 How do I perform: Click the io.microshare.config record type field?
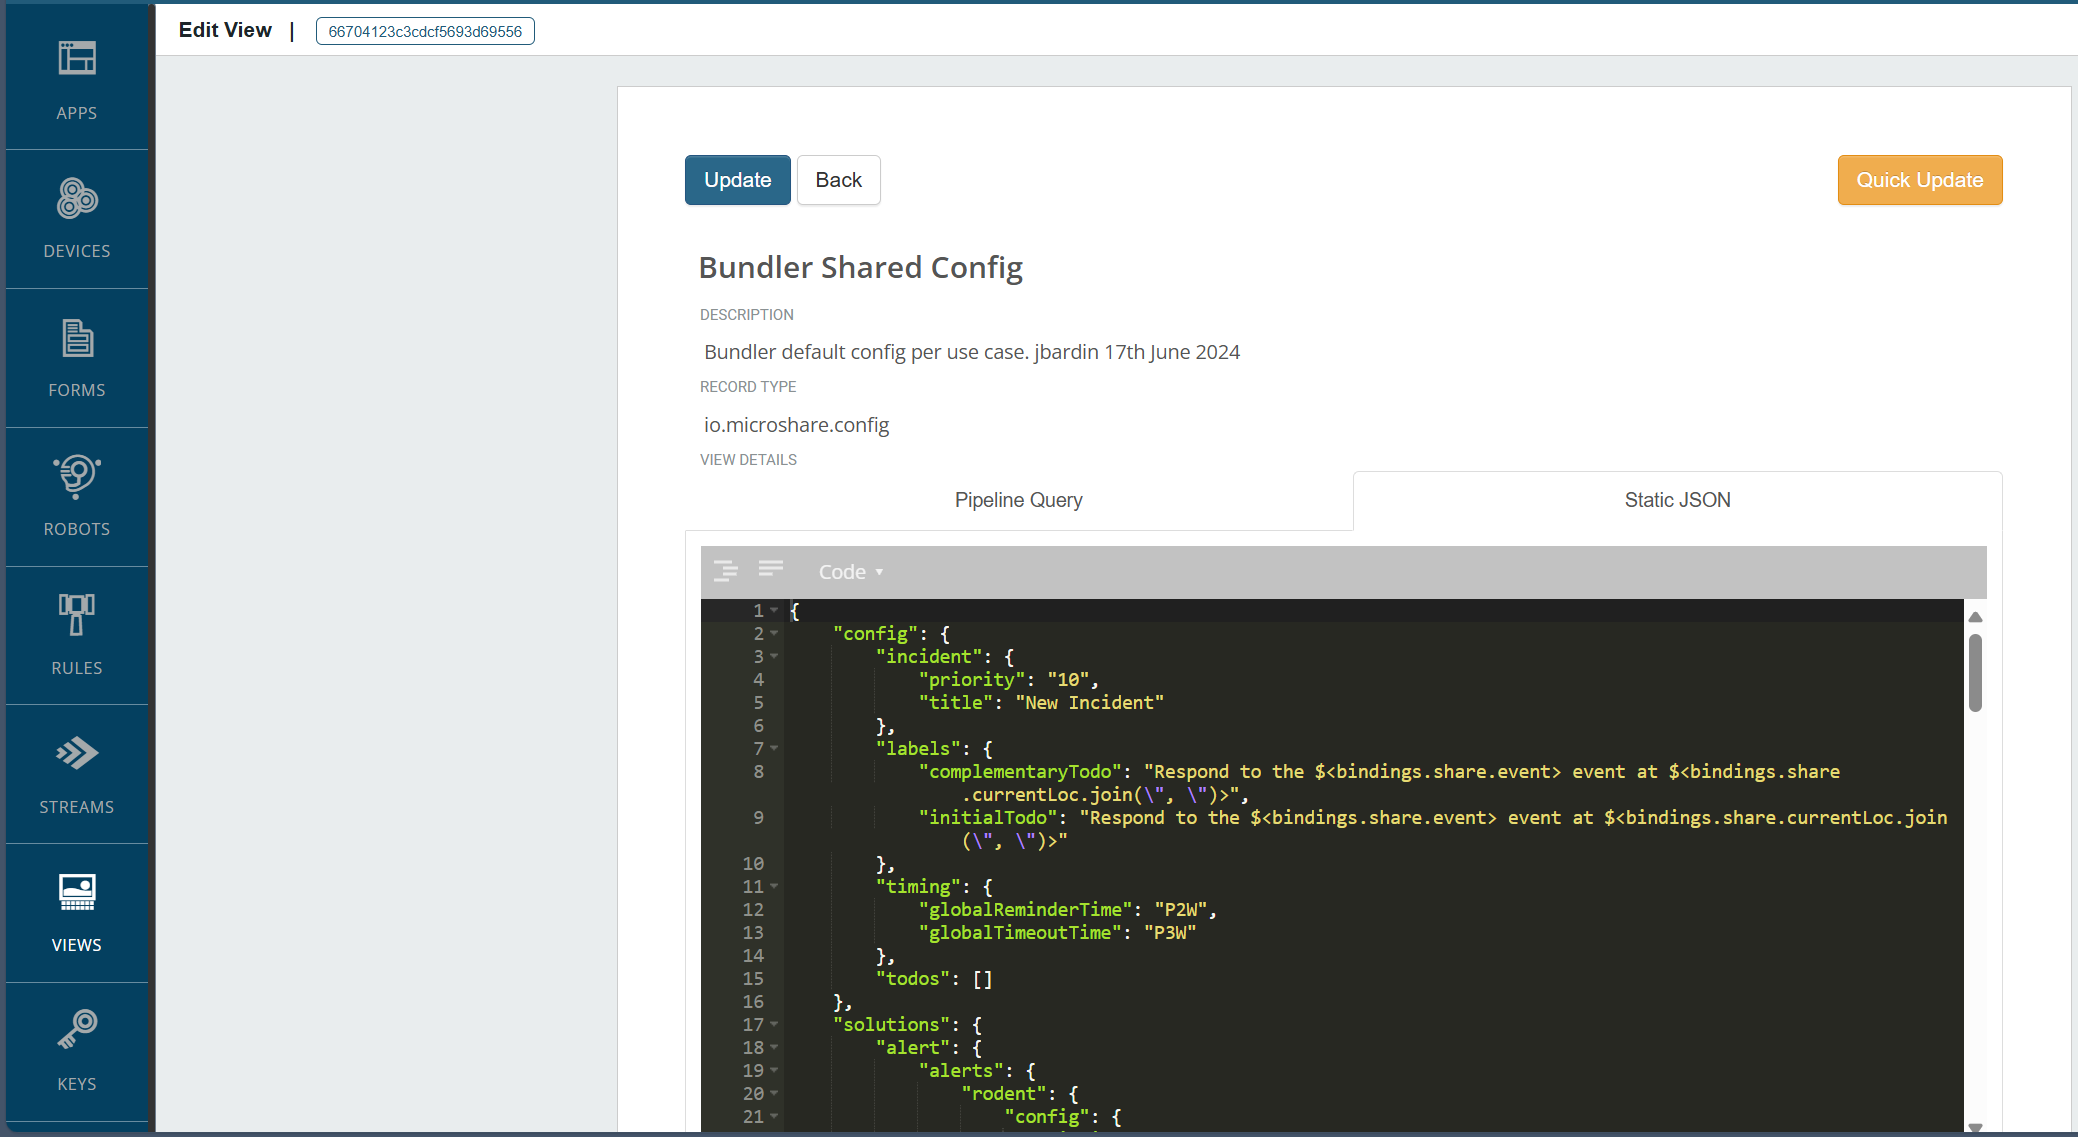(797, 425)
